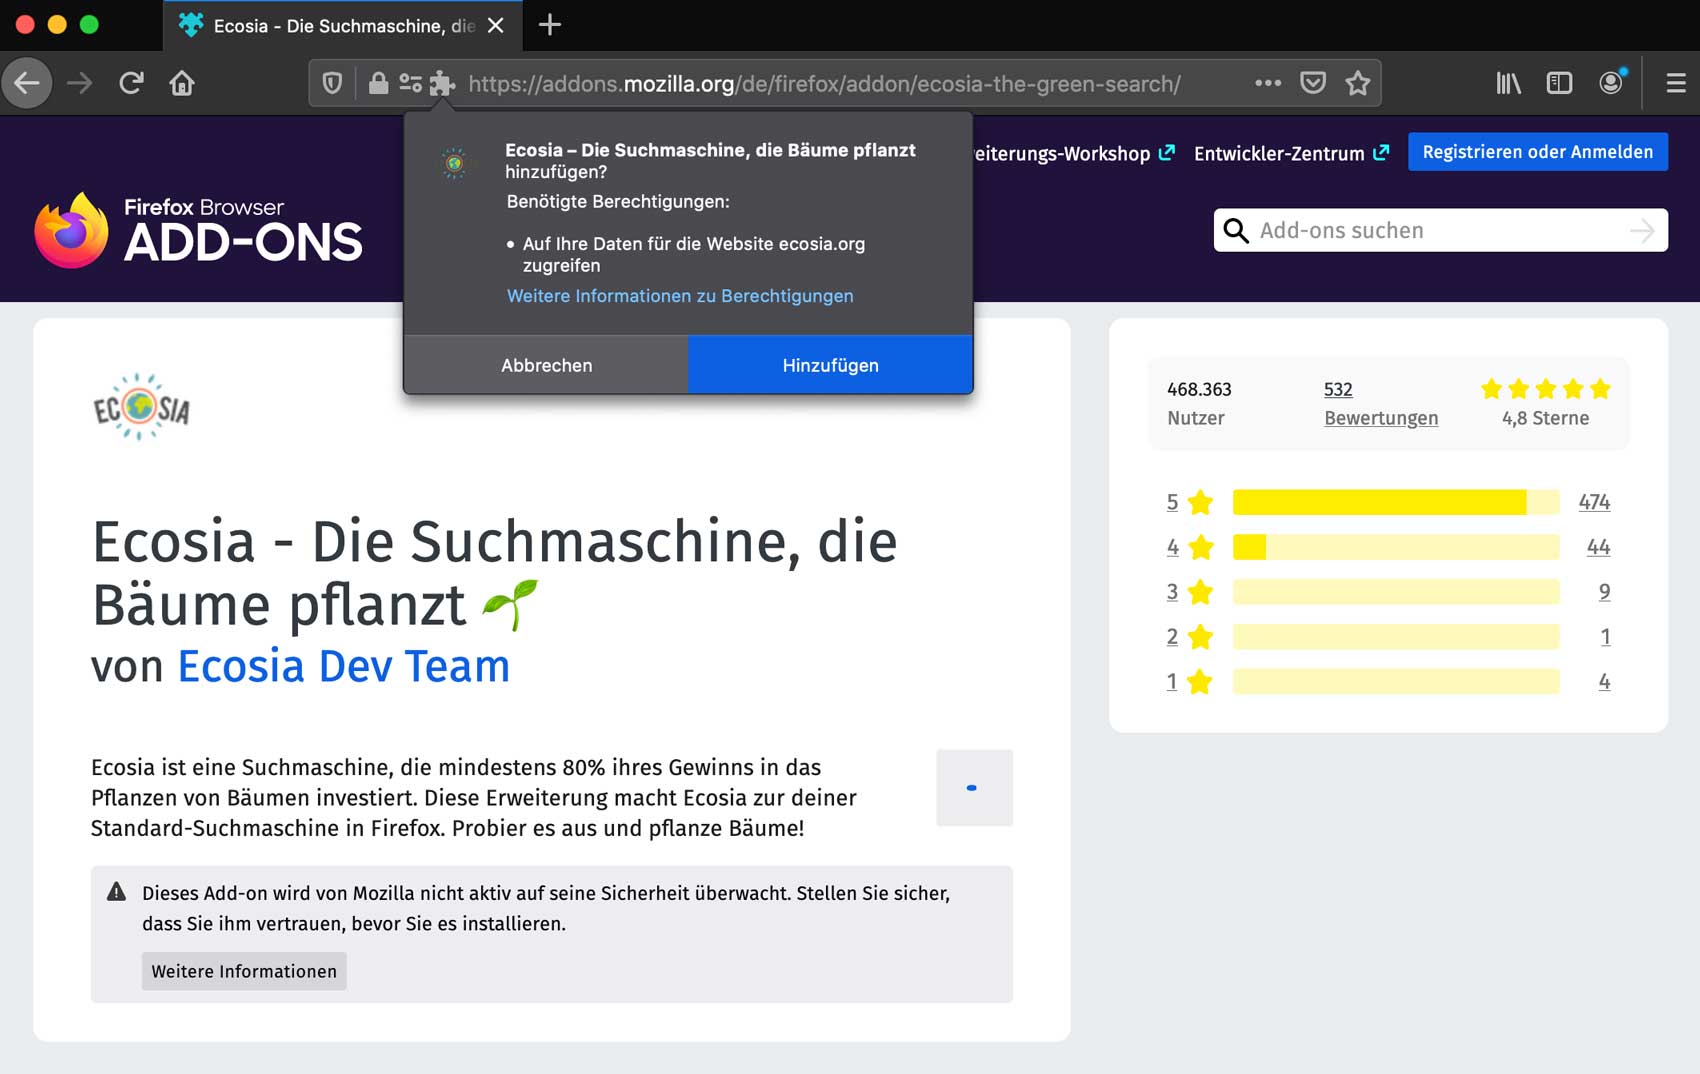Cancel installation with Abbrechen
1700x1074 pixels.
[546, 365]
